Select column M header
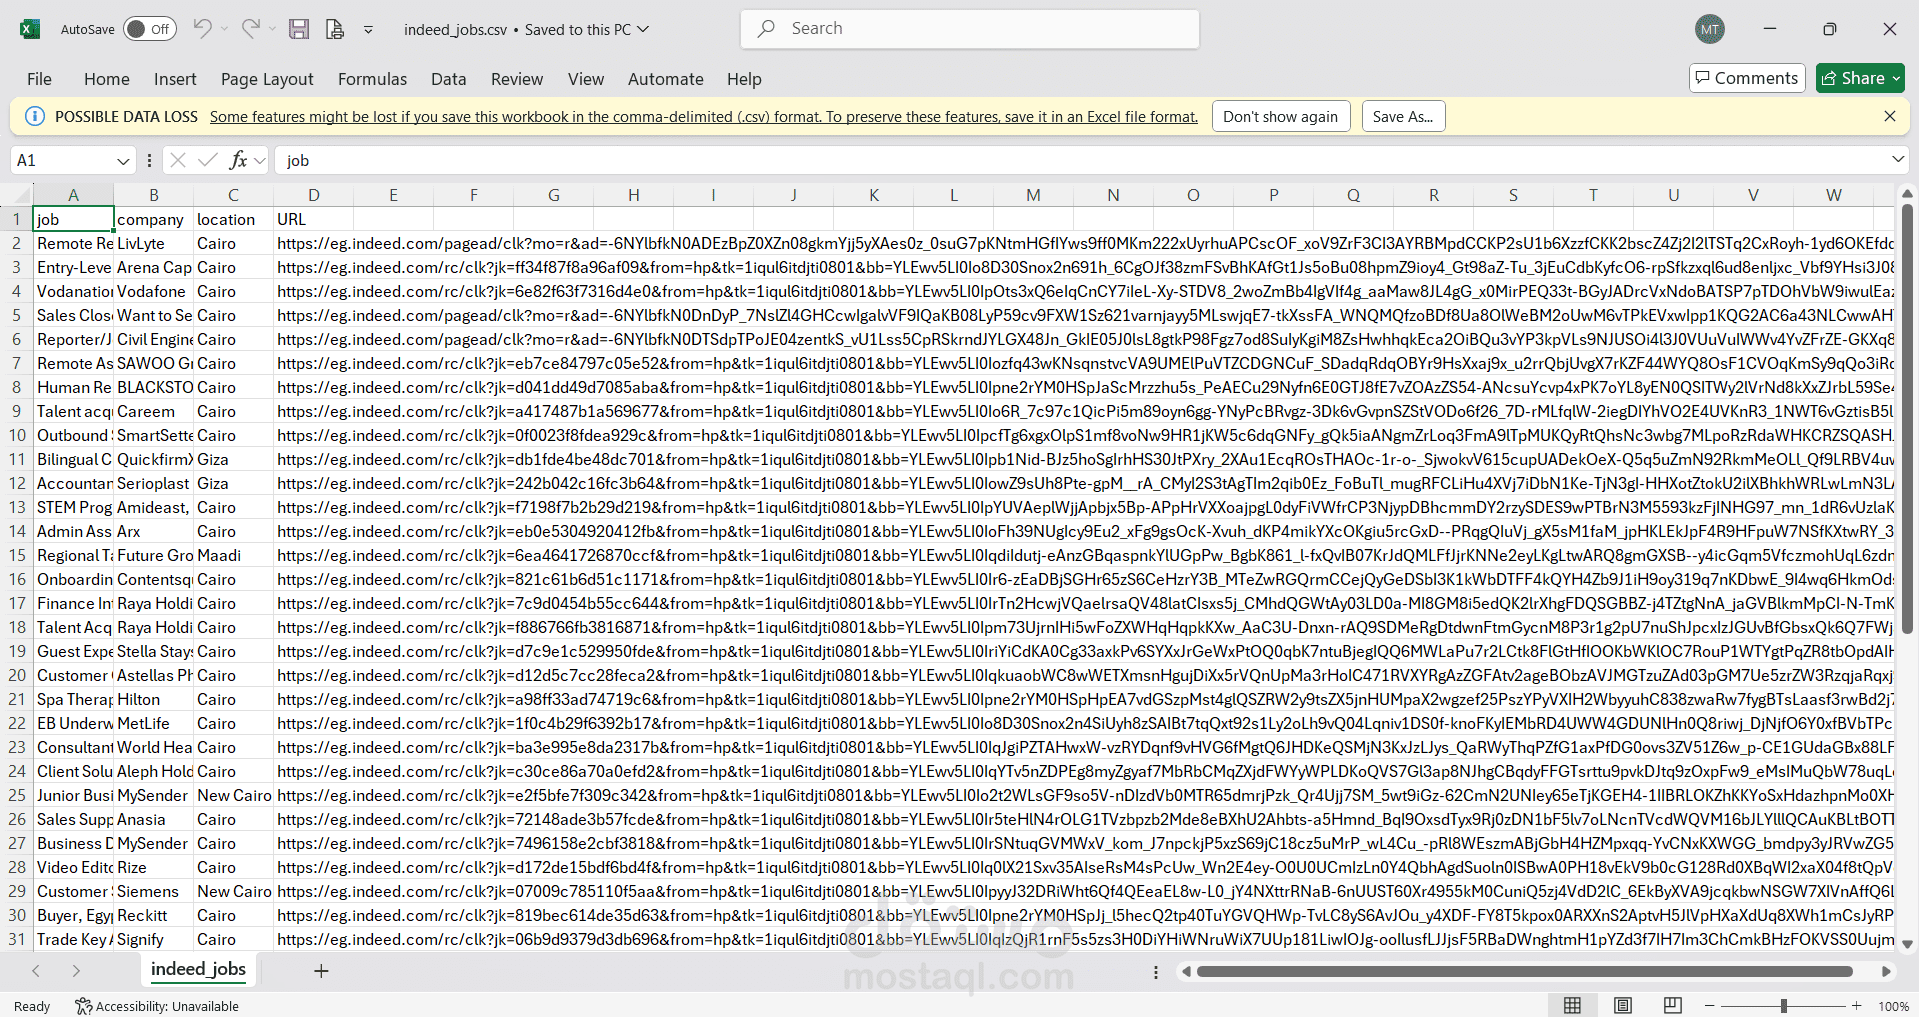The width and height of the screenshot is (1919, 1017). pos(1033,195)
